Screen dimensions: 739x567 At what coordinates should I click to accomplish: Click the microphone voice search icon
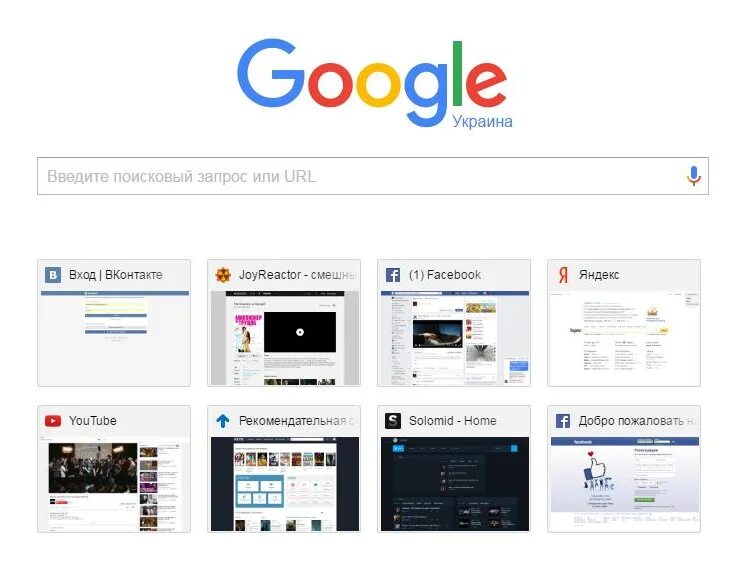click(693, 176)
